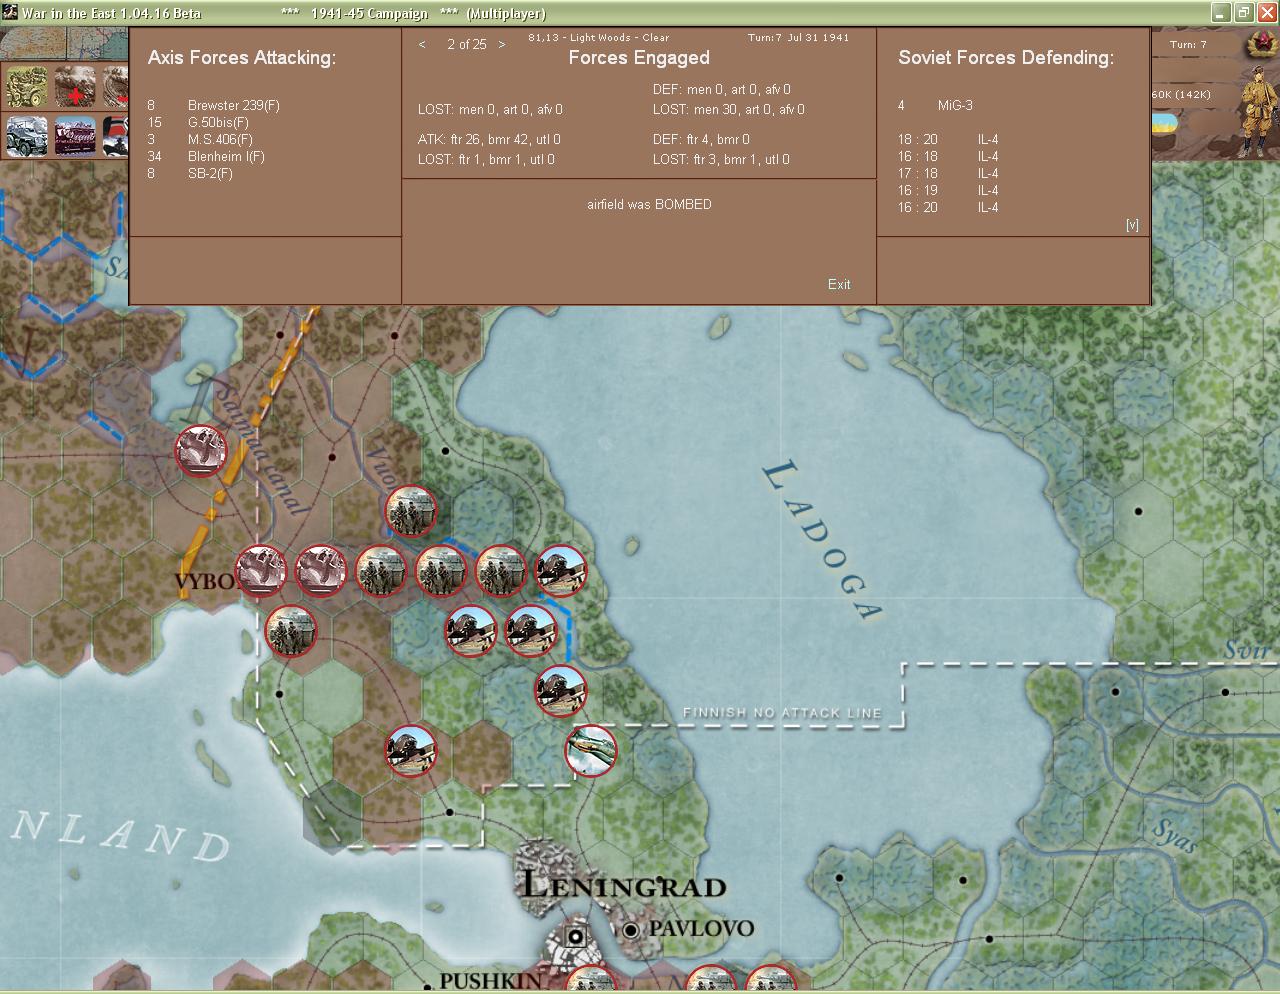Image resolution: width=1280 pixels, height=994 pixels.
Task: Select the IL-4 row marked 18 : 20
Action: click(948, 139)
